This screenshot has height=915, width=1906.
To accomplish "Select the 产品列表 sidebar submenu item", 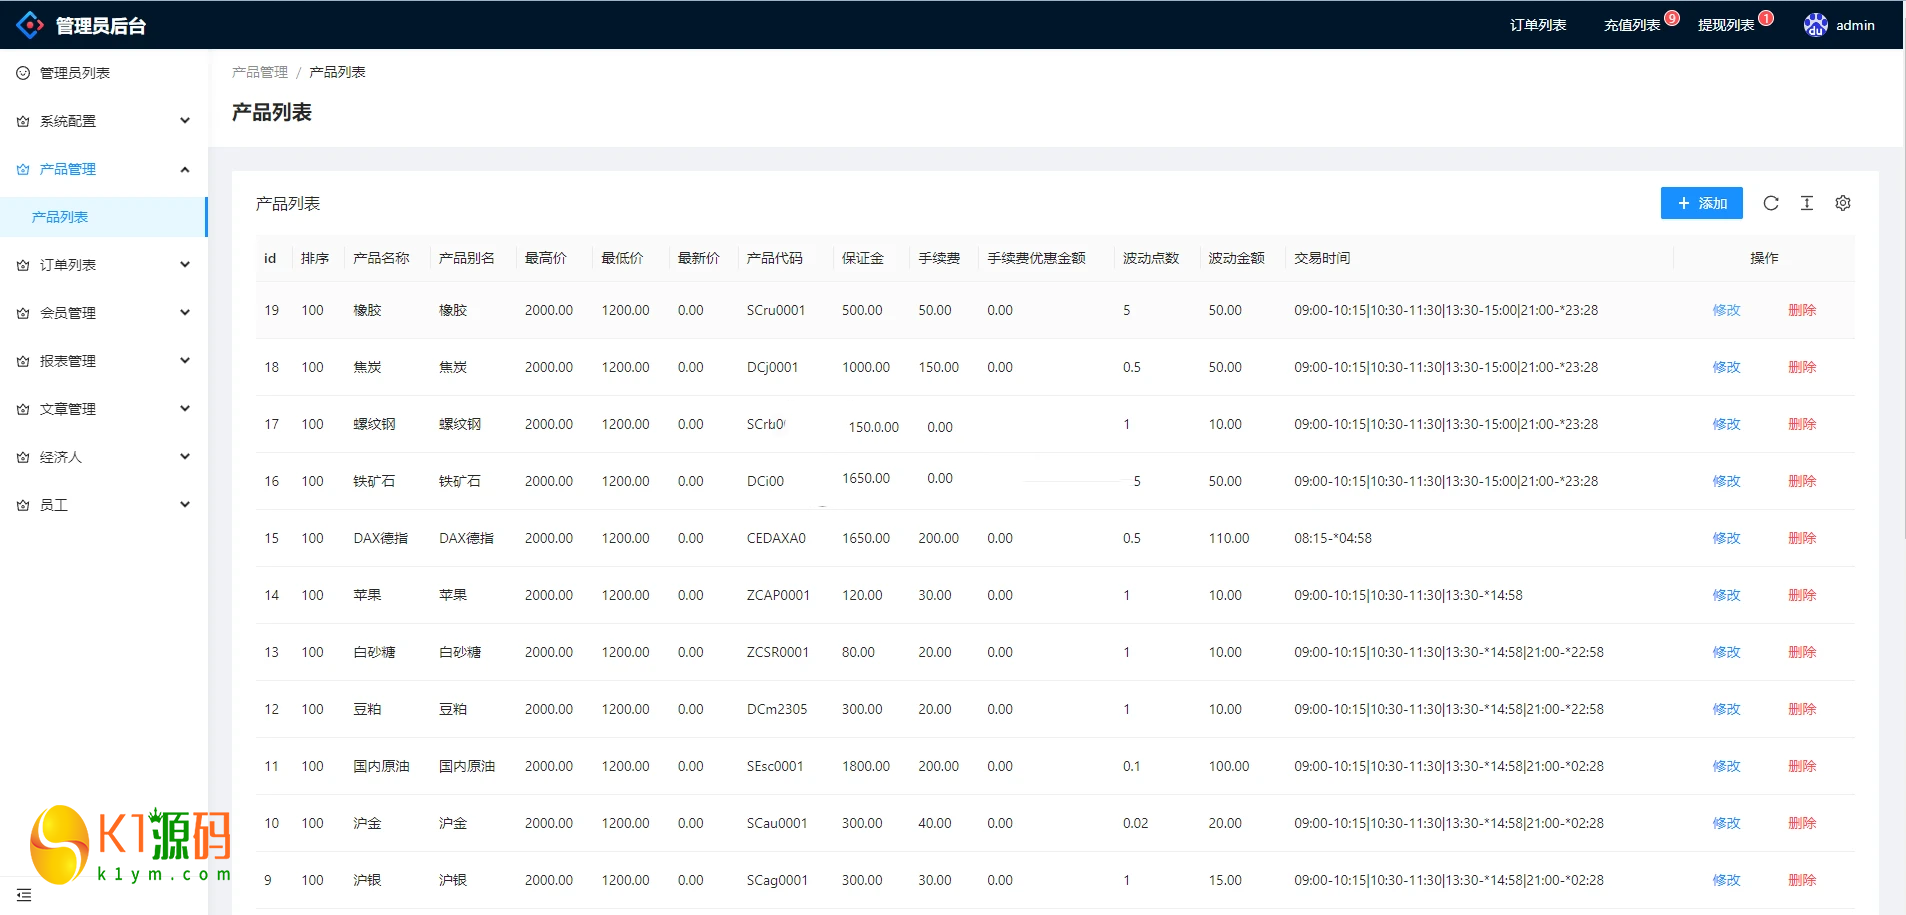I will [x=60, y=217].
